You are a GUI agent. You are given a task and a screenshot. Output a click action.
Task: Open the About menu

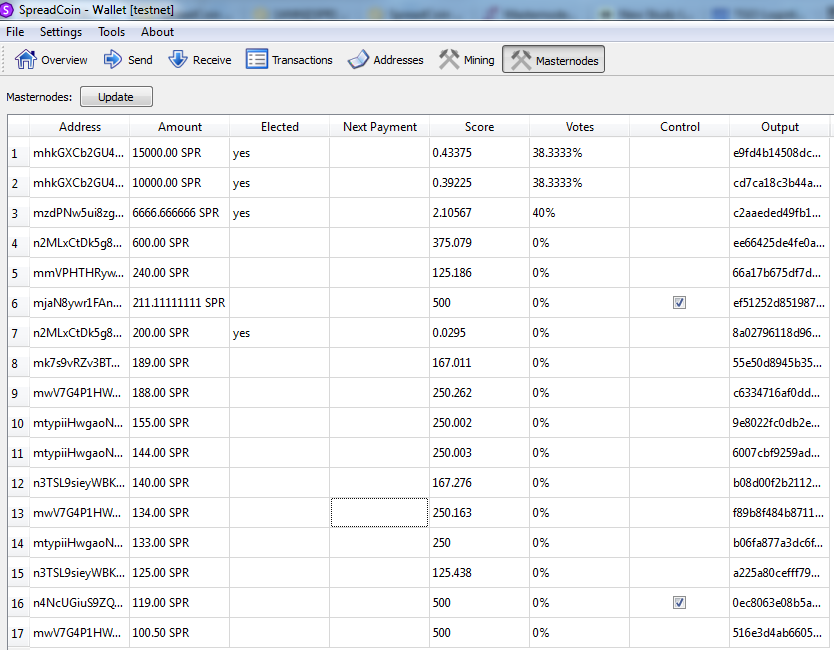coord(157,32)
